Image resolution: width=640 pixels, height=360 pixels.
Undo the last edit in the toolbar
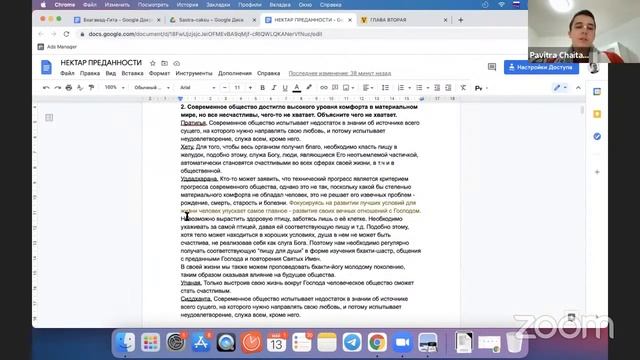[46, 88]
